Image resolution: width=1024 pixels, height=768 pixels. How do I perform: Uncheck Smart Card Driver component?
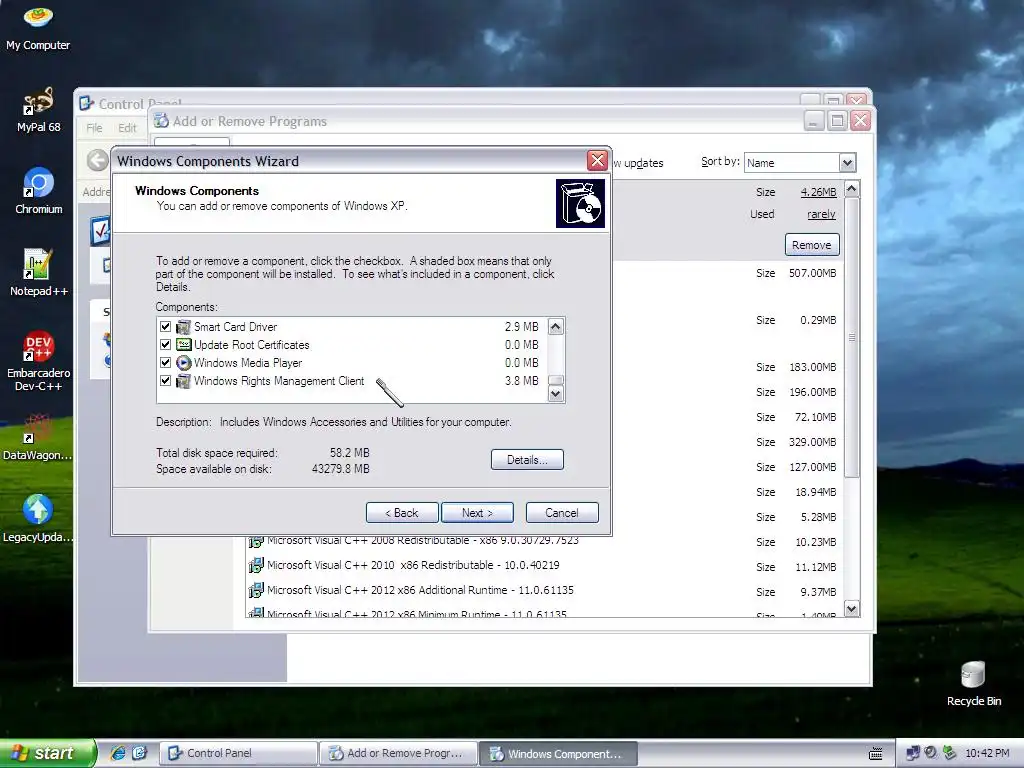pyautogui.click(x=165, y=327)
